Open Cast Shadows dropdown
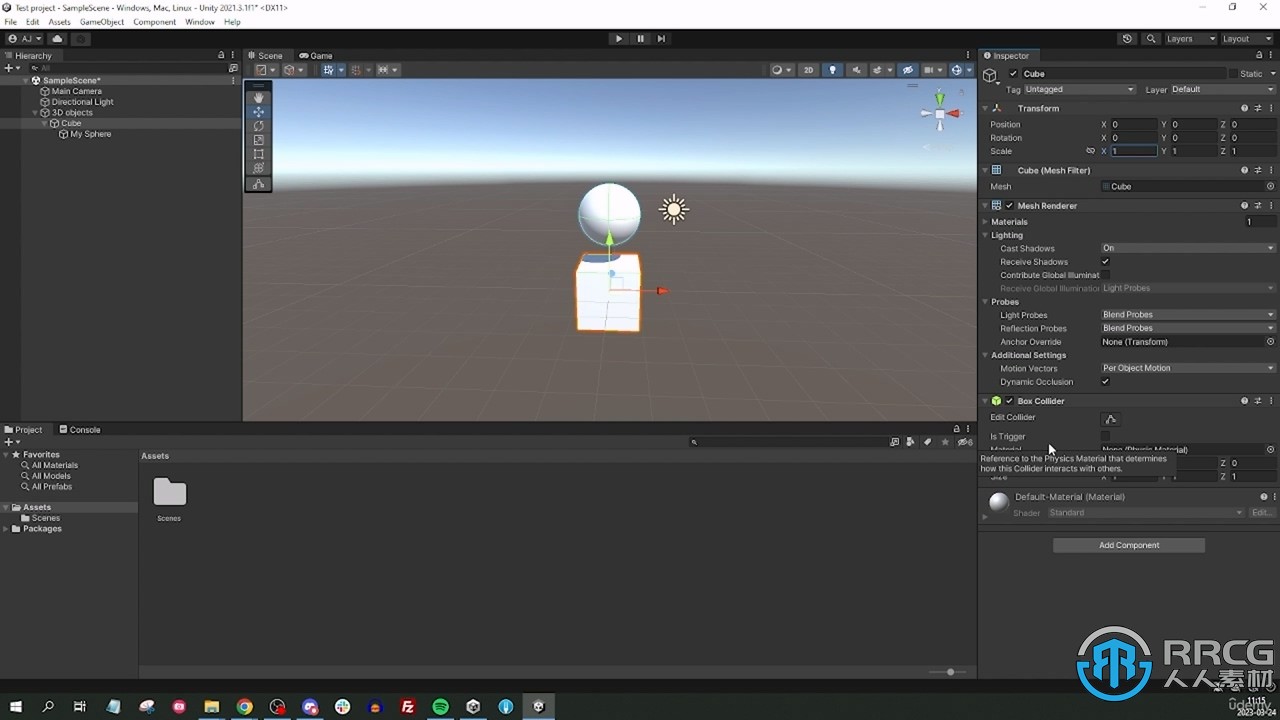Viewport: 1280px width, 720px height. [x=1188, y=248]
